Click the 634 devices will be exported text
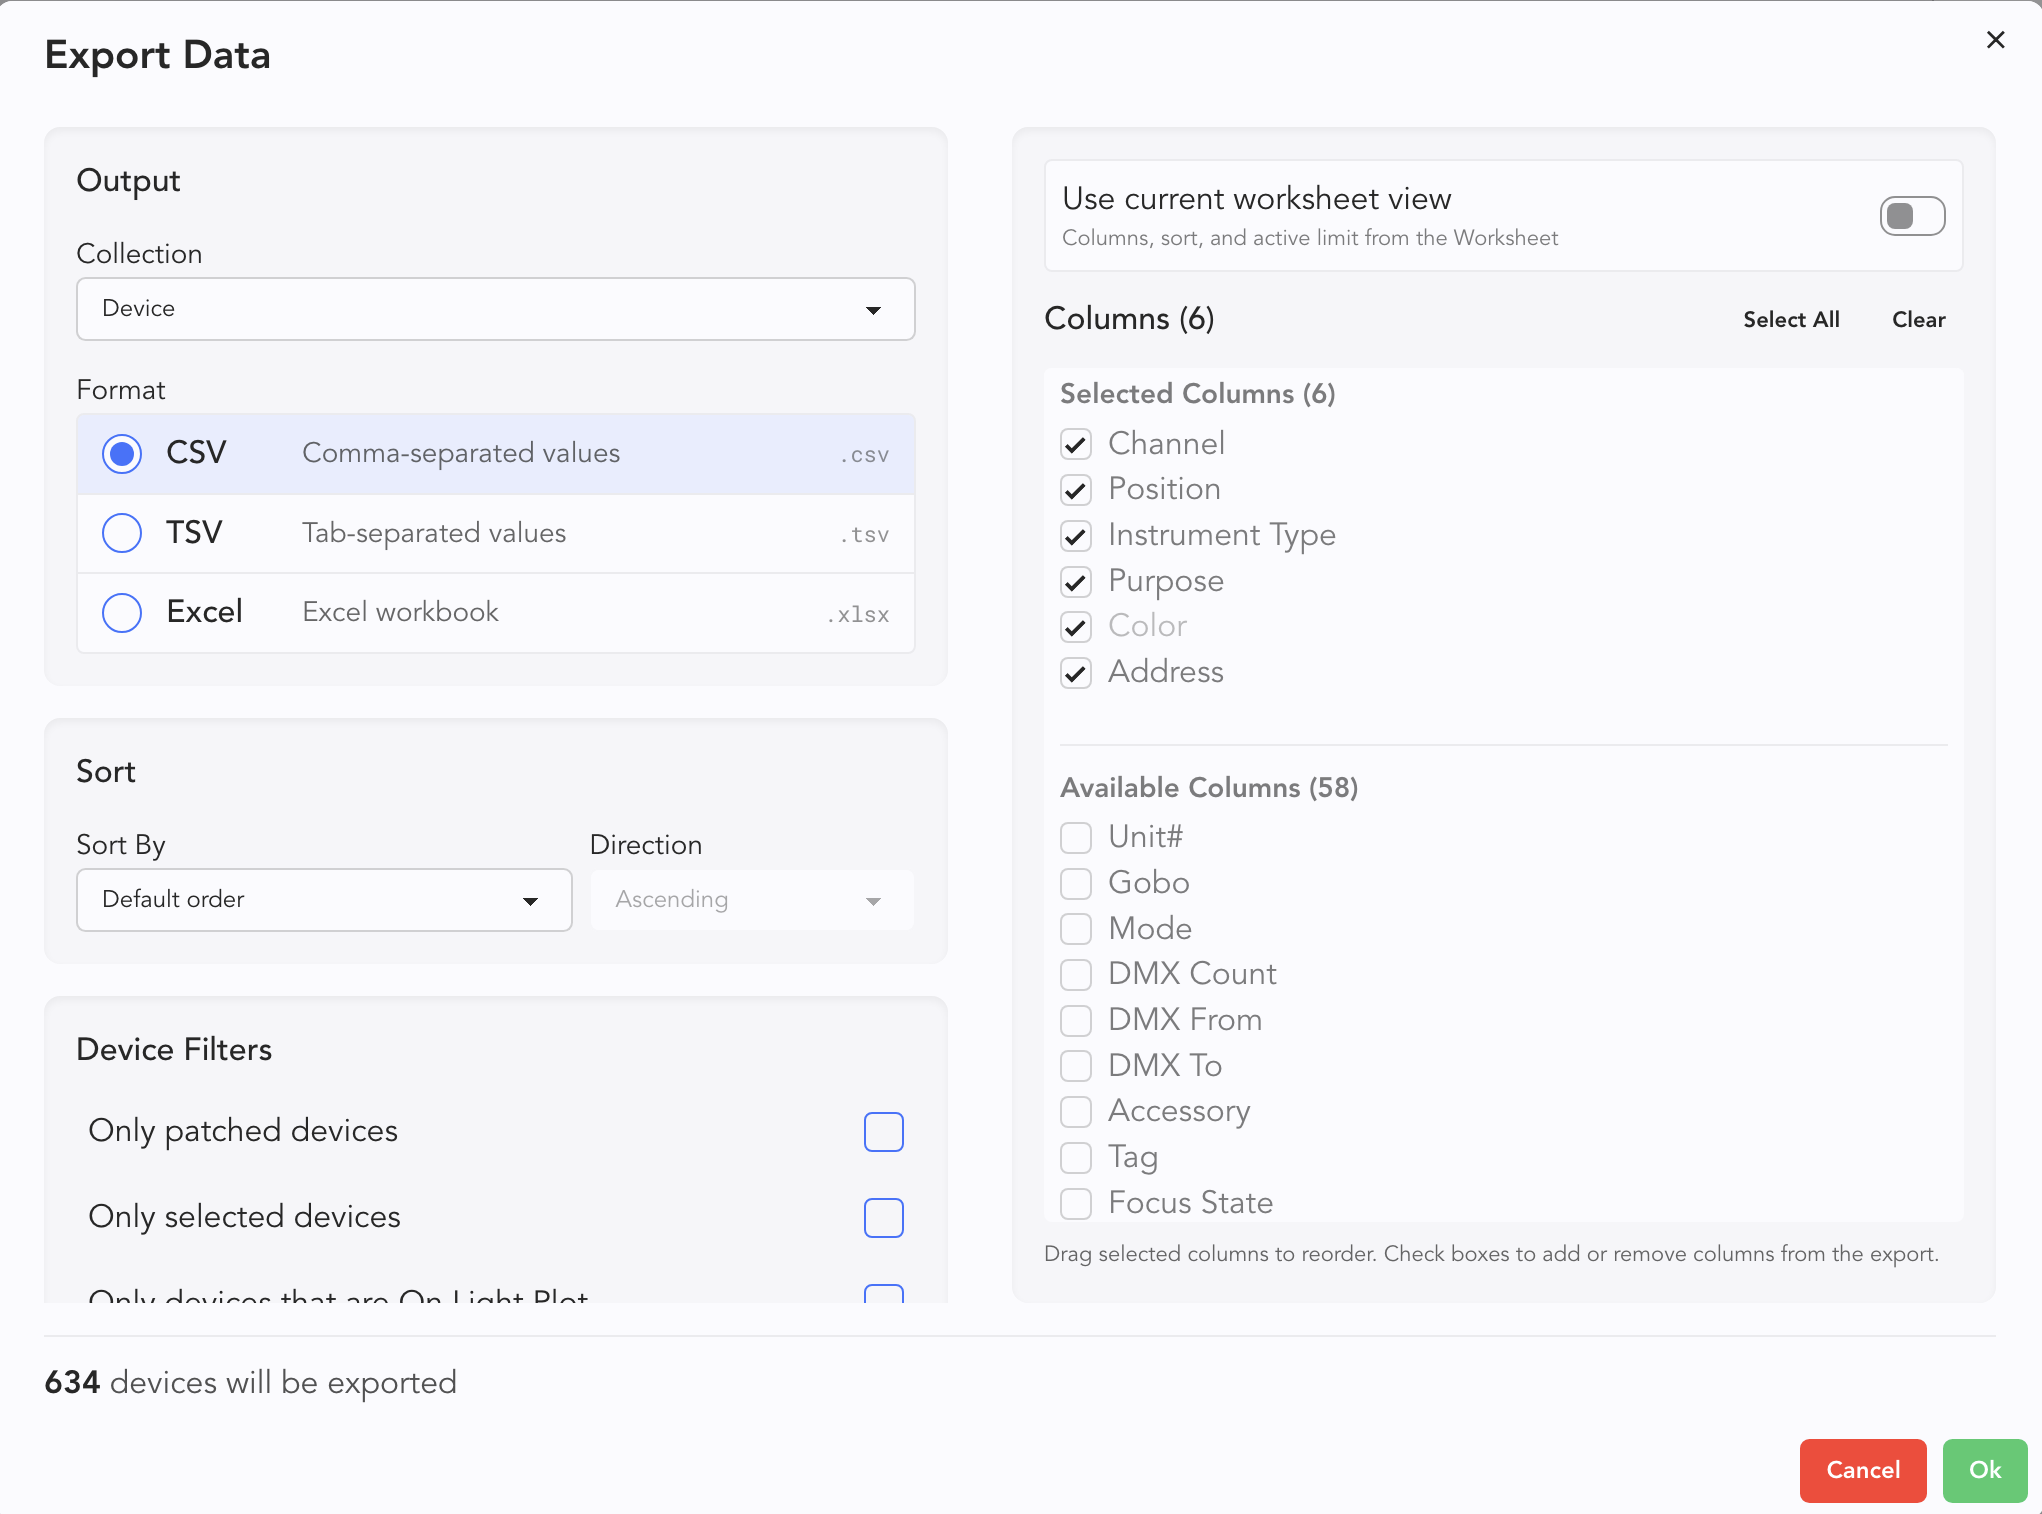The image size is (2042, 1514). 250,1383
